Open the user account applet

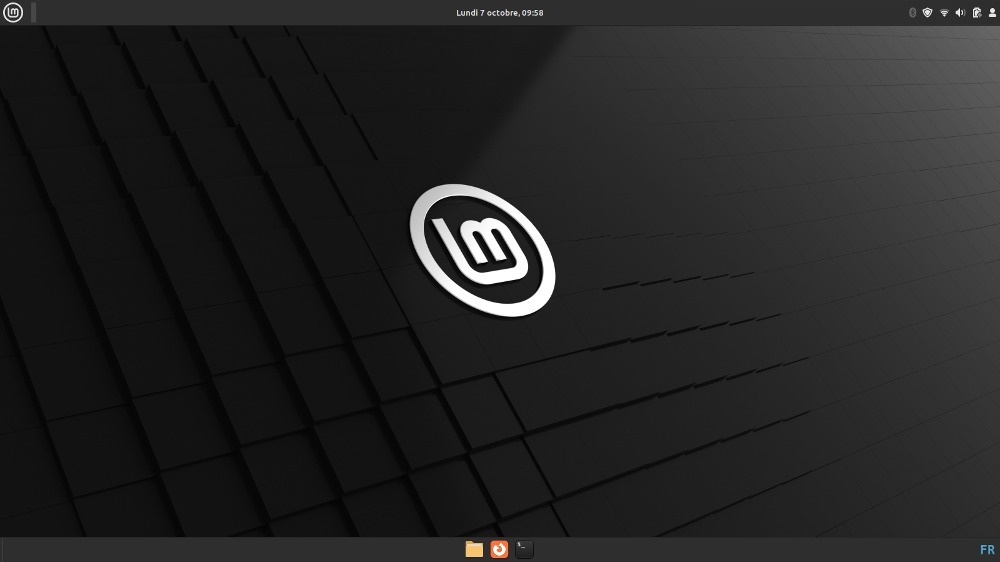click(992, 13)
